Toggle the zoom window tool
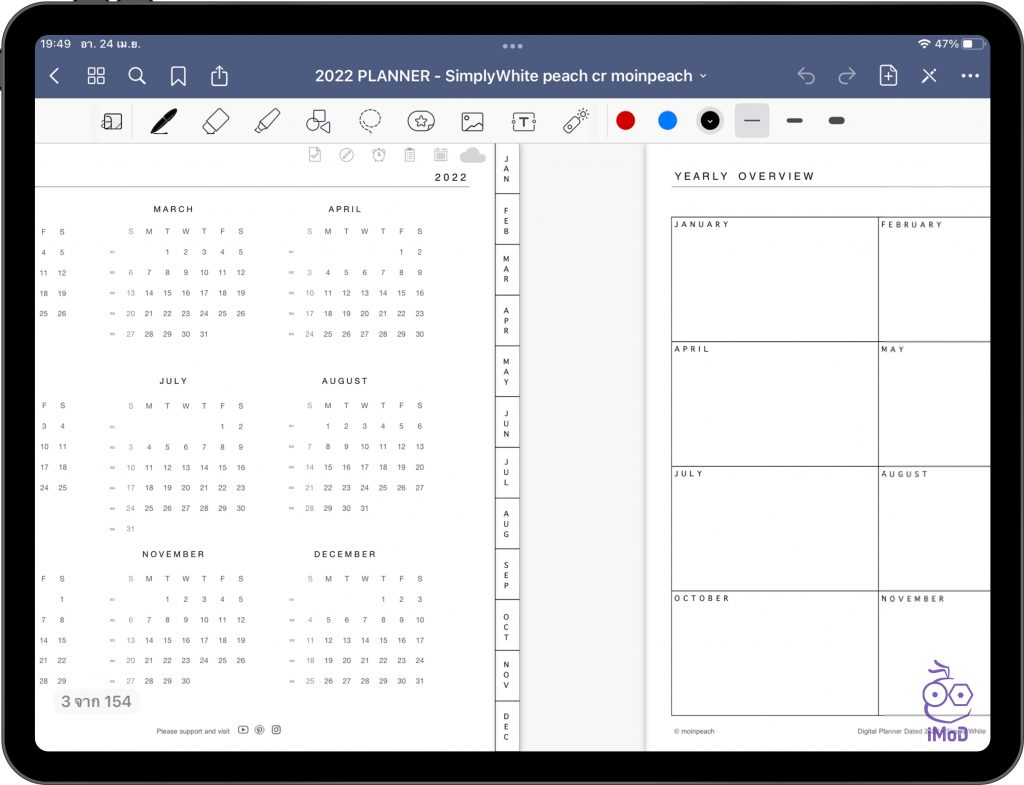The width and height of the screenshot is (1024, 785). click(x=112, y=121)
